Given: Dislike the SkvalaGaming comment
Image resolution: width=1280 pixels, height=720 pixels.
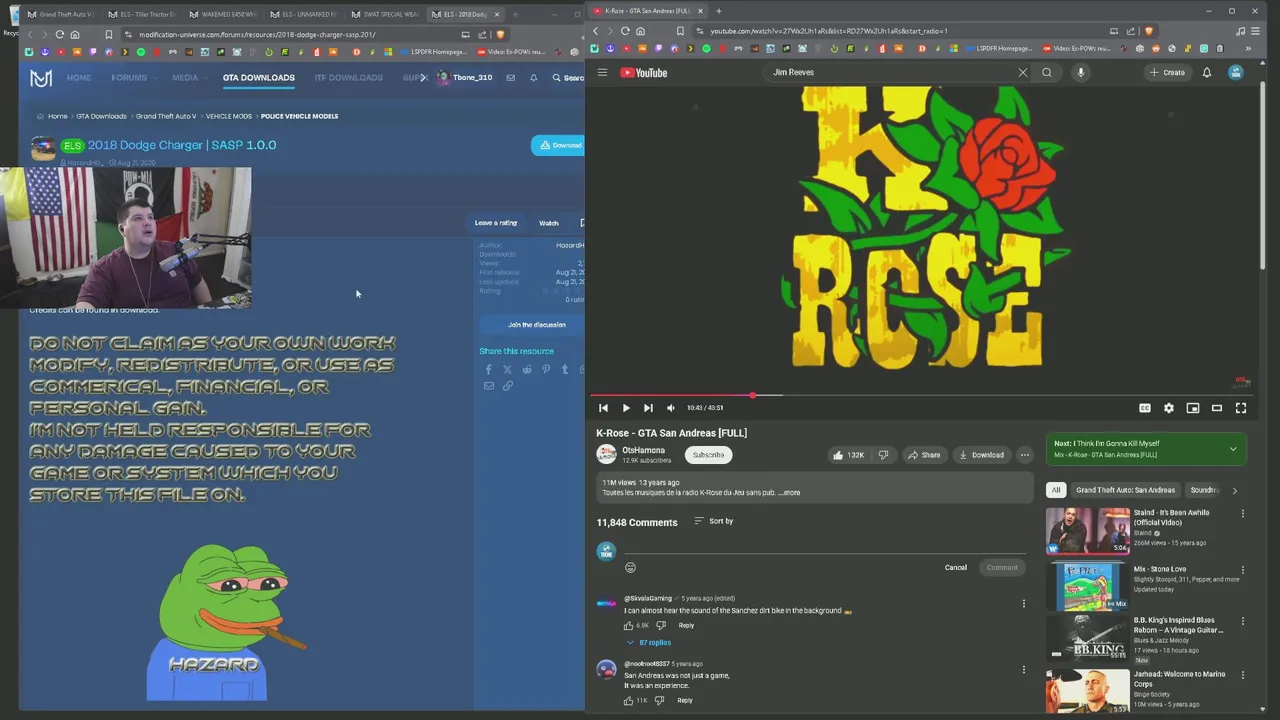Looking at the screenshot, I should (660, 626).
